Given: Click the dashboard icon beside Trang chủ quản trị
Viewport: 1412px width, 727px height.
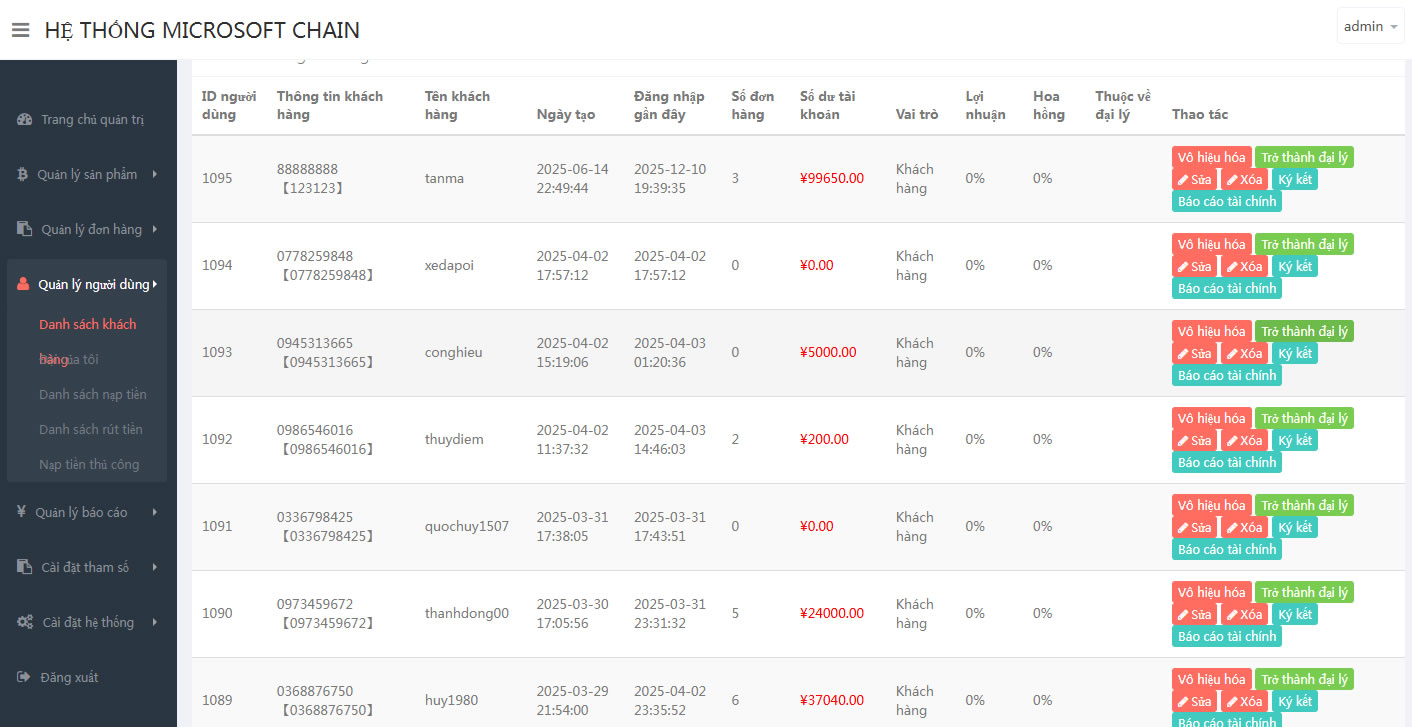Looking at the screenshot, I should 25,120.
